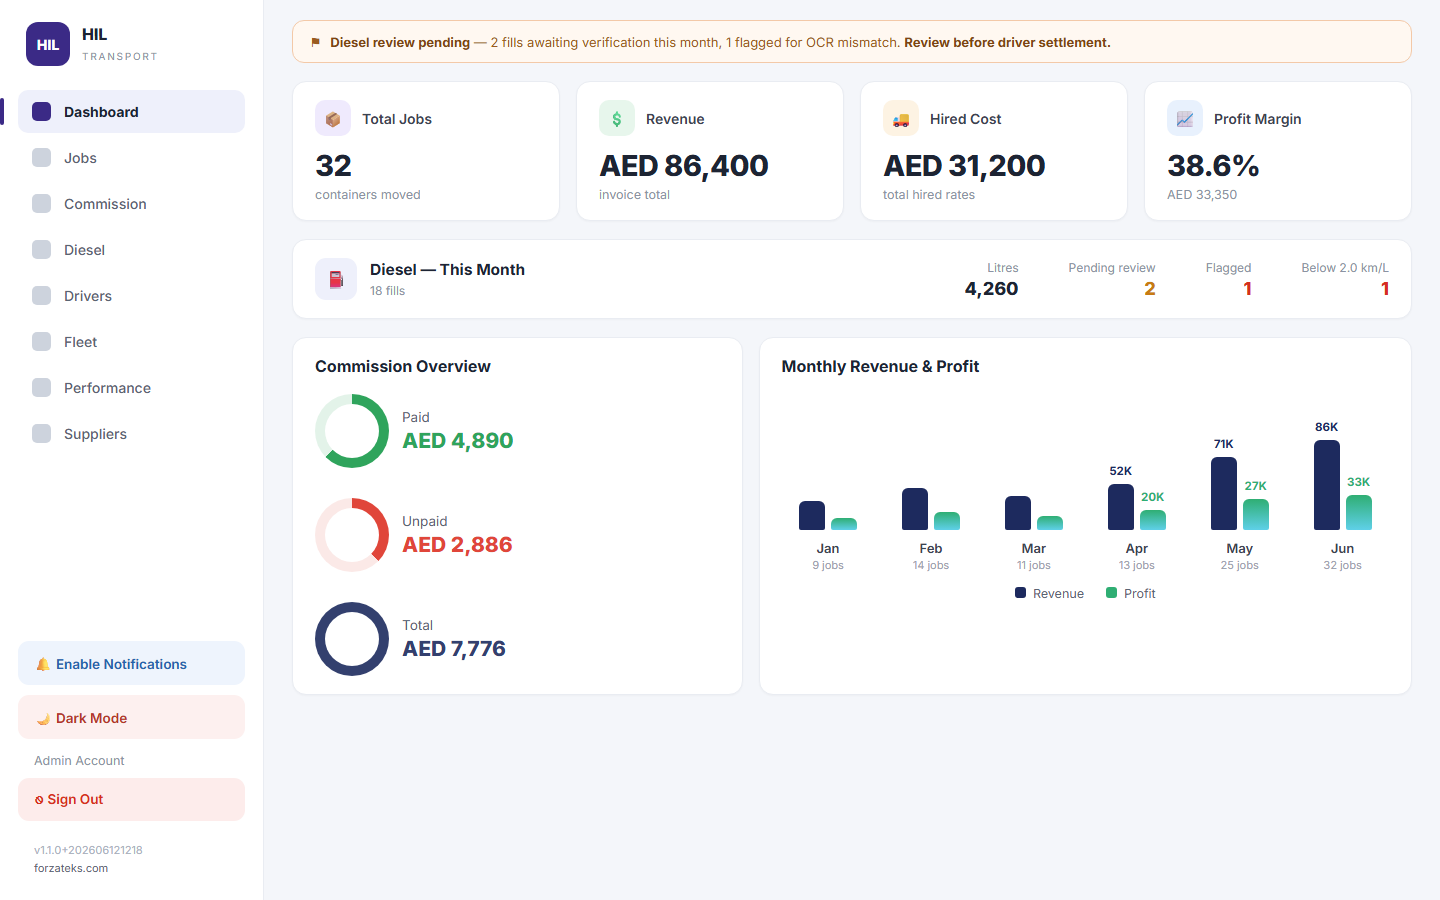
Task: Click the Apr profit bar 20K
Action: click(1153, 520)
